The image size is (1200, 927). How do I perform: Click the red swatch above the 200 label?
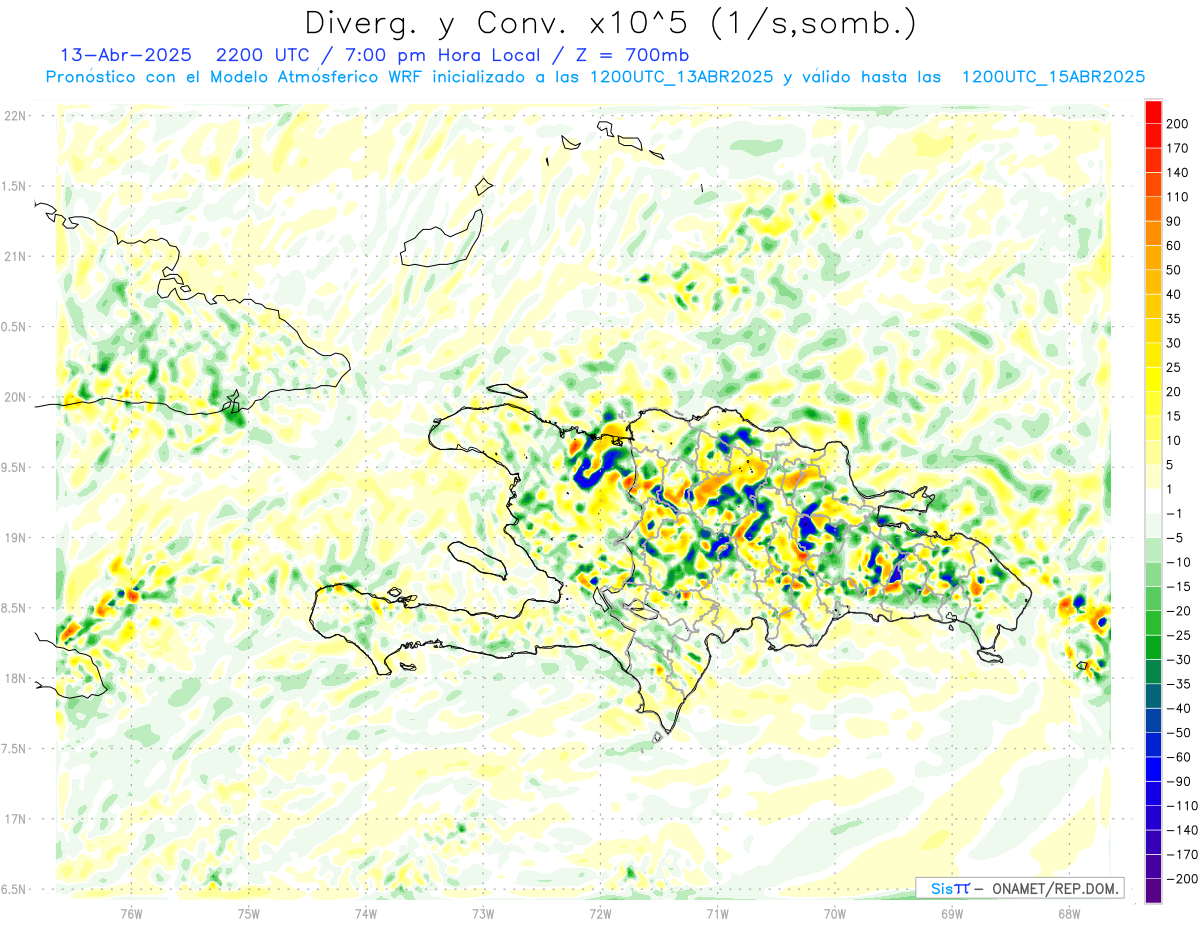[1153, 111]
